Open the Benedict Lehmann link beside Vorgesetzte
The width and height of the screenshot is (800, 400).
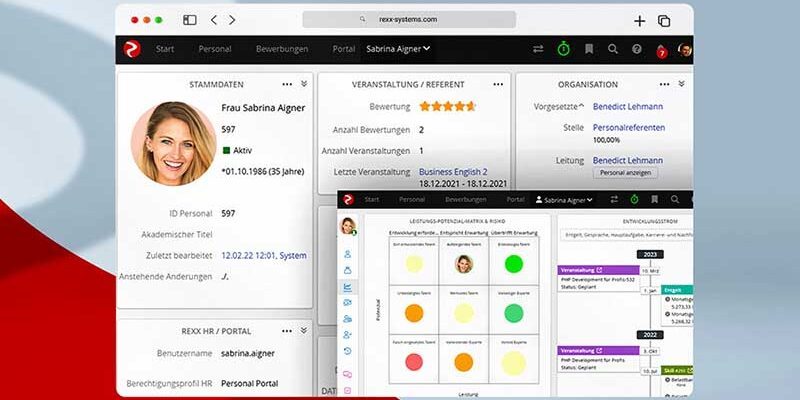(628, 107)
